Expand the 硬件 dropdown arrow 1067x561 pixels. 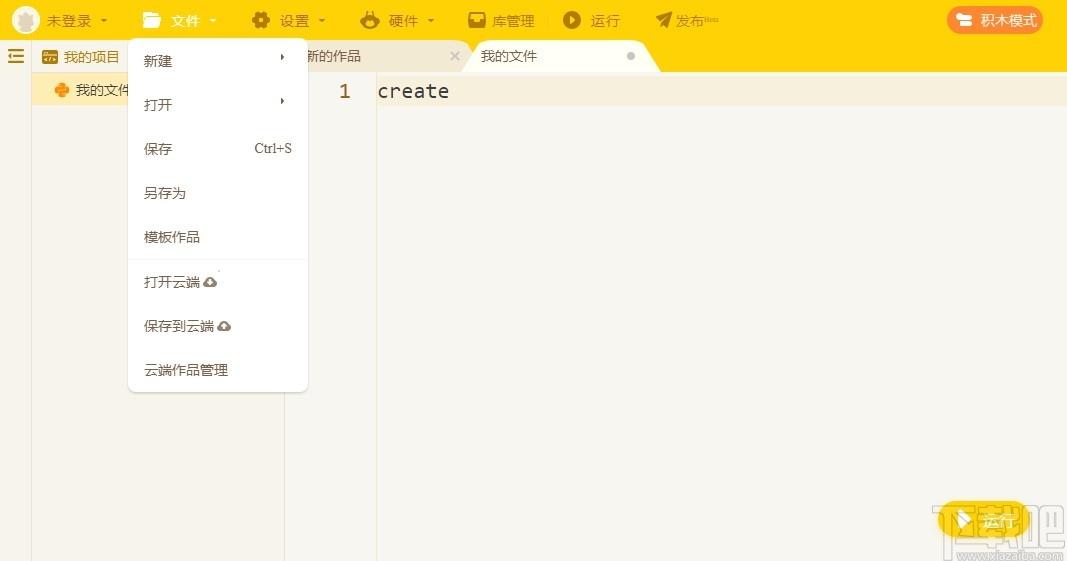431,21
